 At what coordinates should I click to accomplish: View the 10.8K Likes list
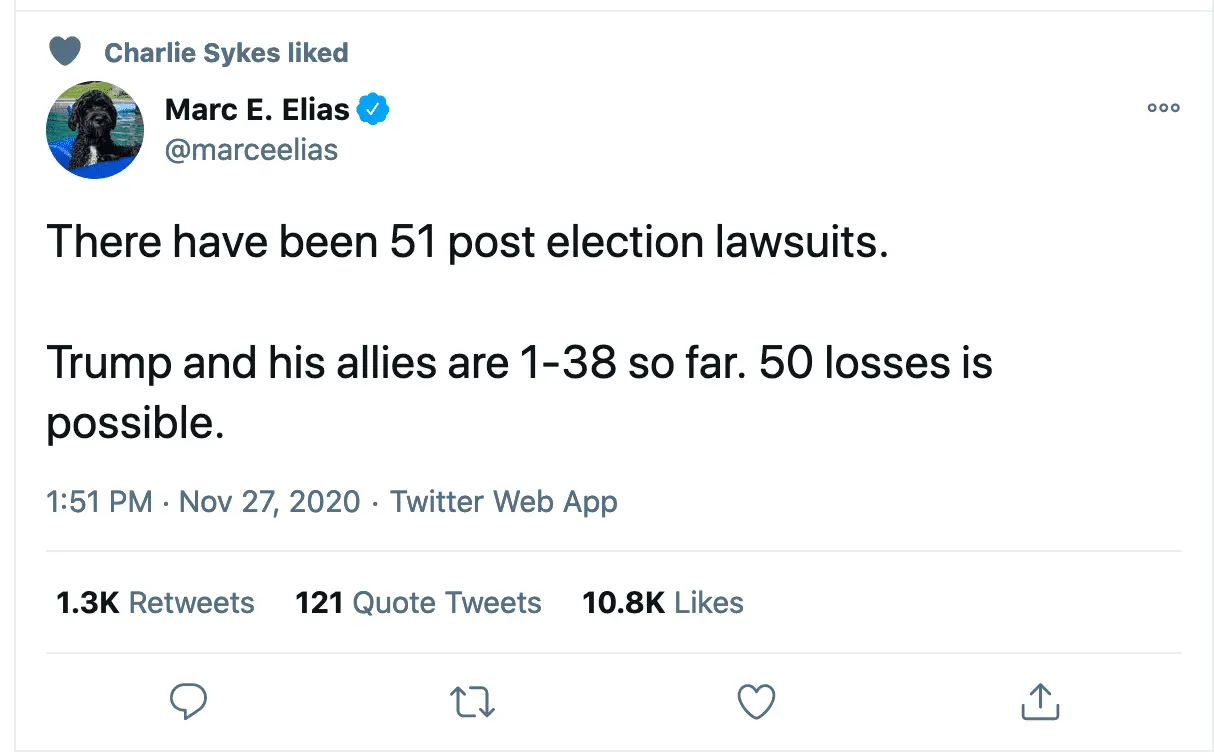coord(662,603)
